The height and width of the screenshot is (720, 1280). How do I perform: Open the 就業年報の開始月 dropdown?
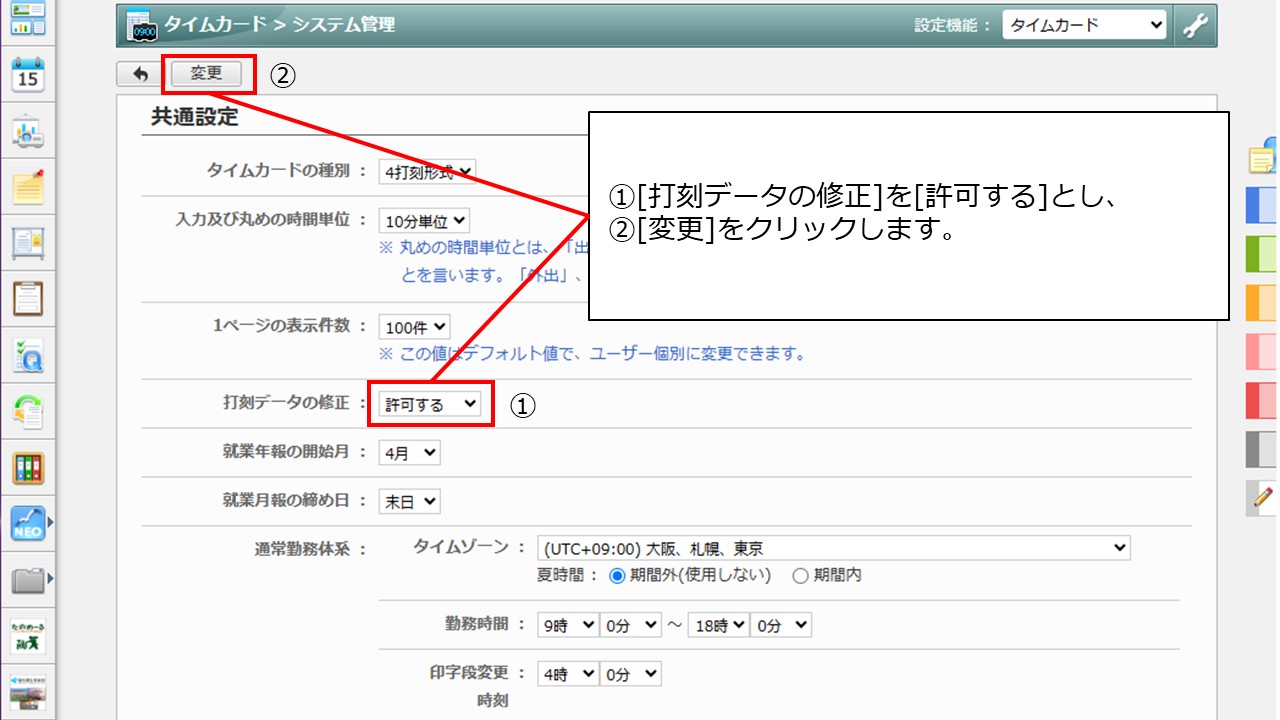click(409, 453)
